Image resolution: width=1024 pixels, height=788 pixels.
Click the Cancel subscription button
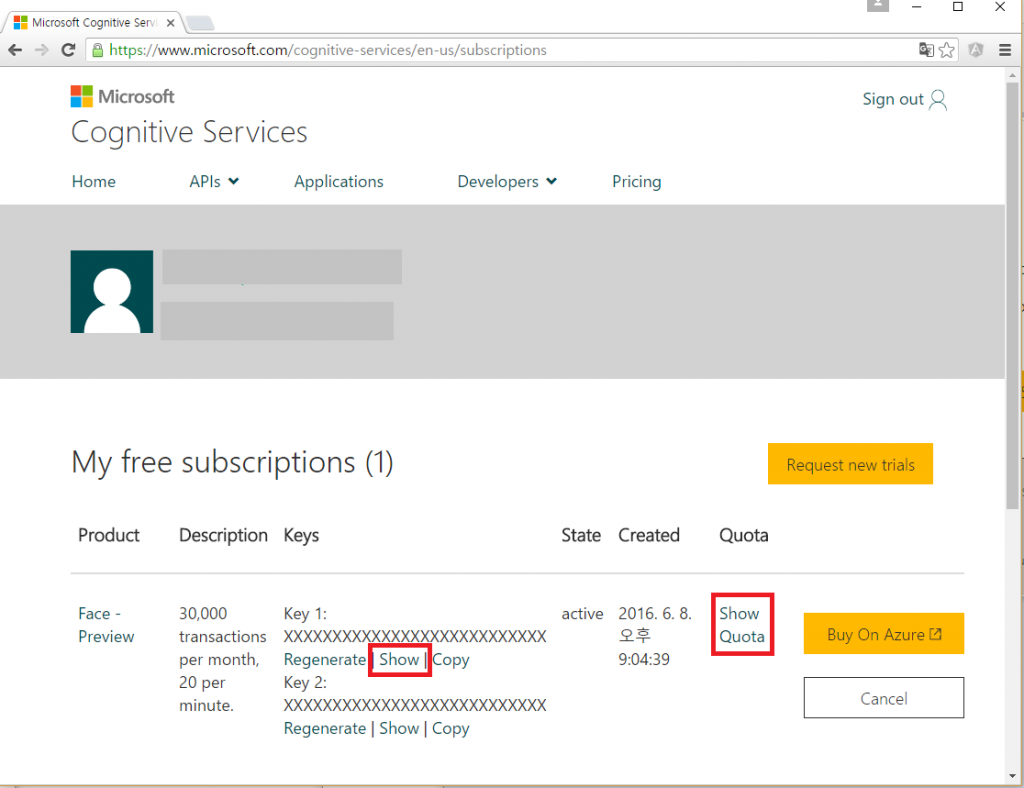(883, 698)
